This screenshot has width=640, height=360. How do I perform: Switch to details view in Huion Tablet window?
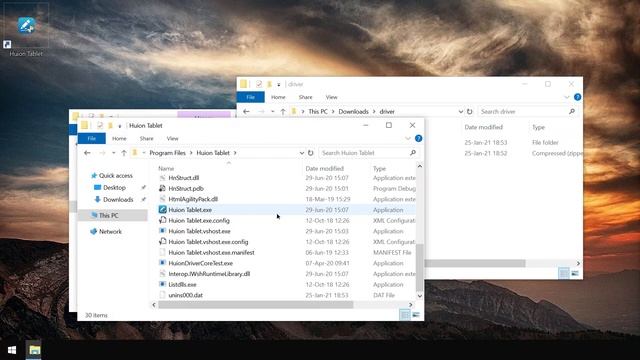[x=404, y=315]
